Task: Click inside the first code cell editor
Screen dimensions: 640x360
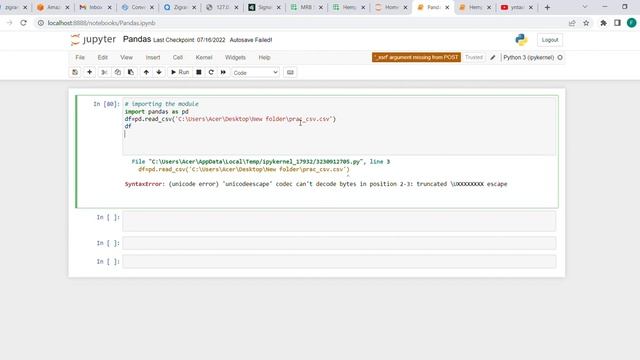Action: click(339, 126)
